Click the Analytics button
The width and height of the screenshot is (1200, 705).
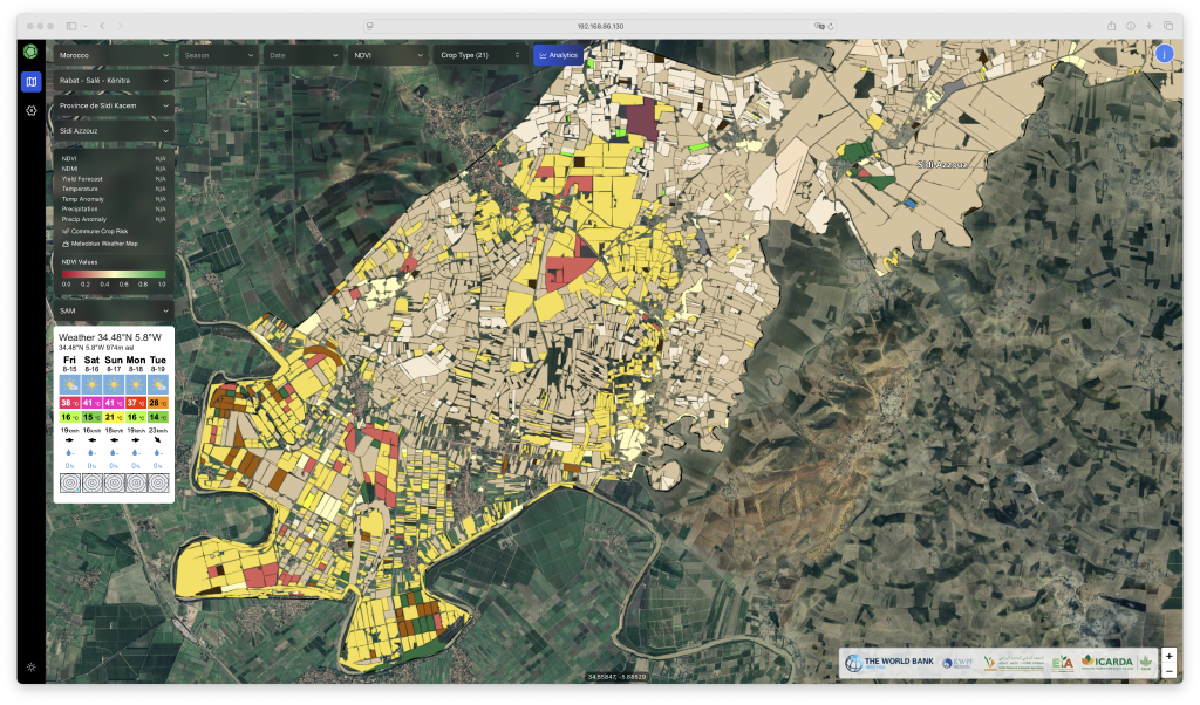pos(558,55)
